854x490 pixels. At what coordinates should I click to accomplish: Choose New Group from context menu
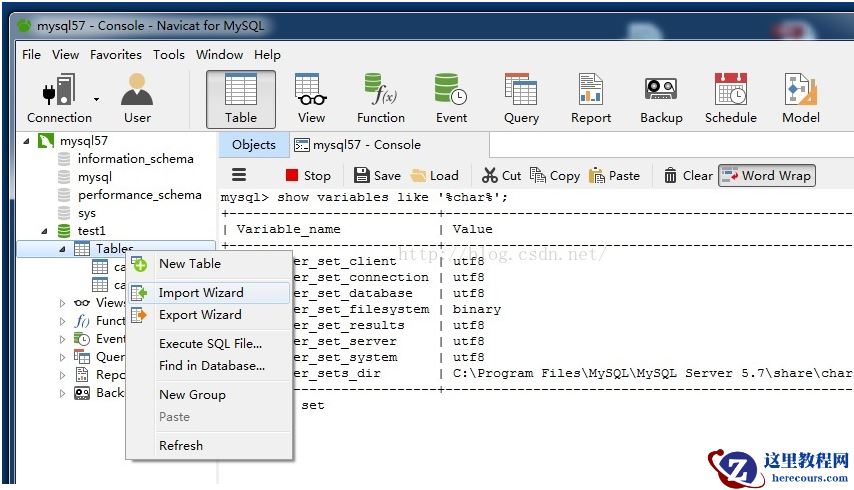coord(209,395)
